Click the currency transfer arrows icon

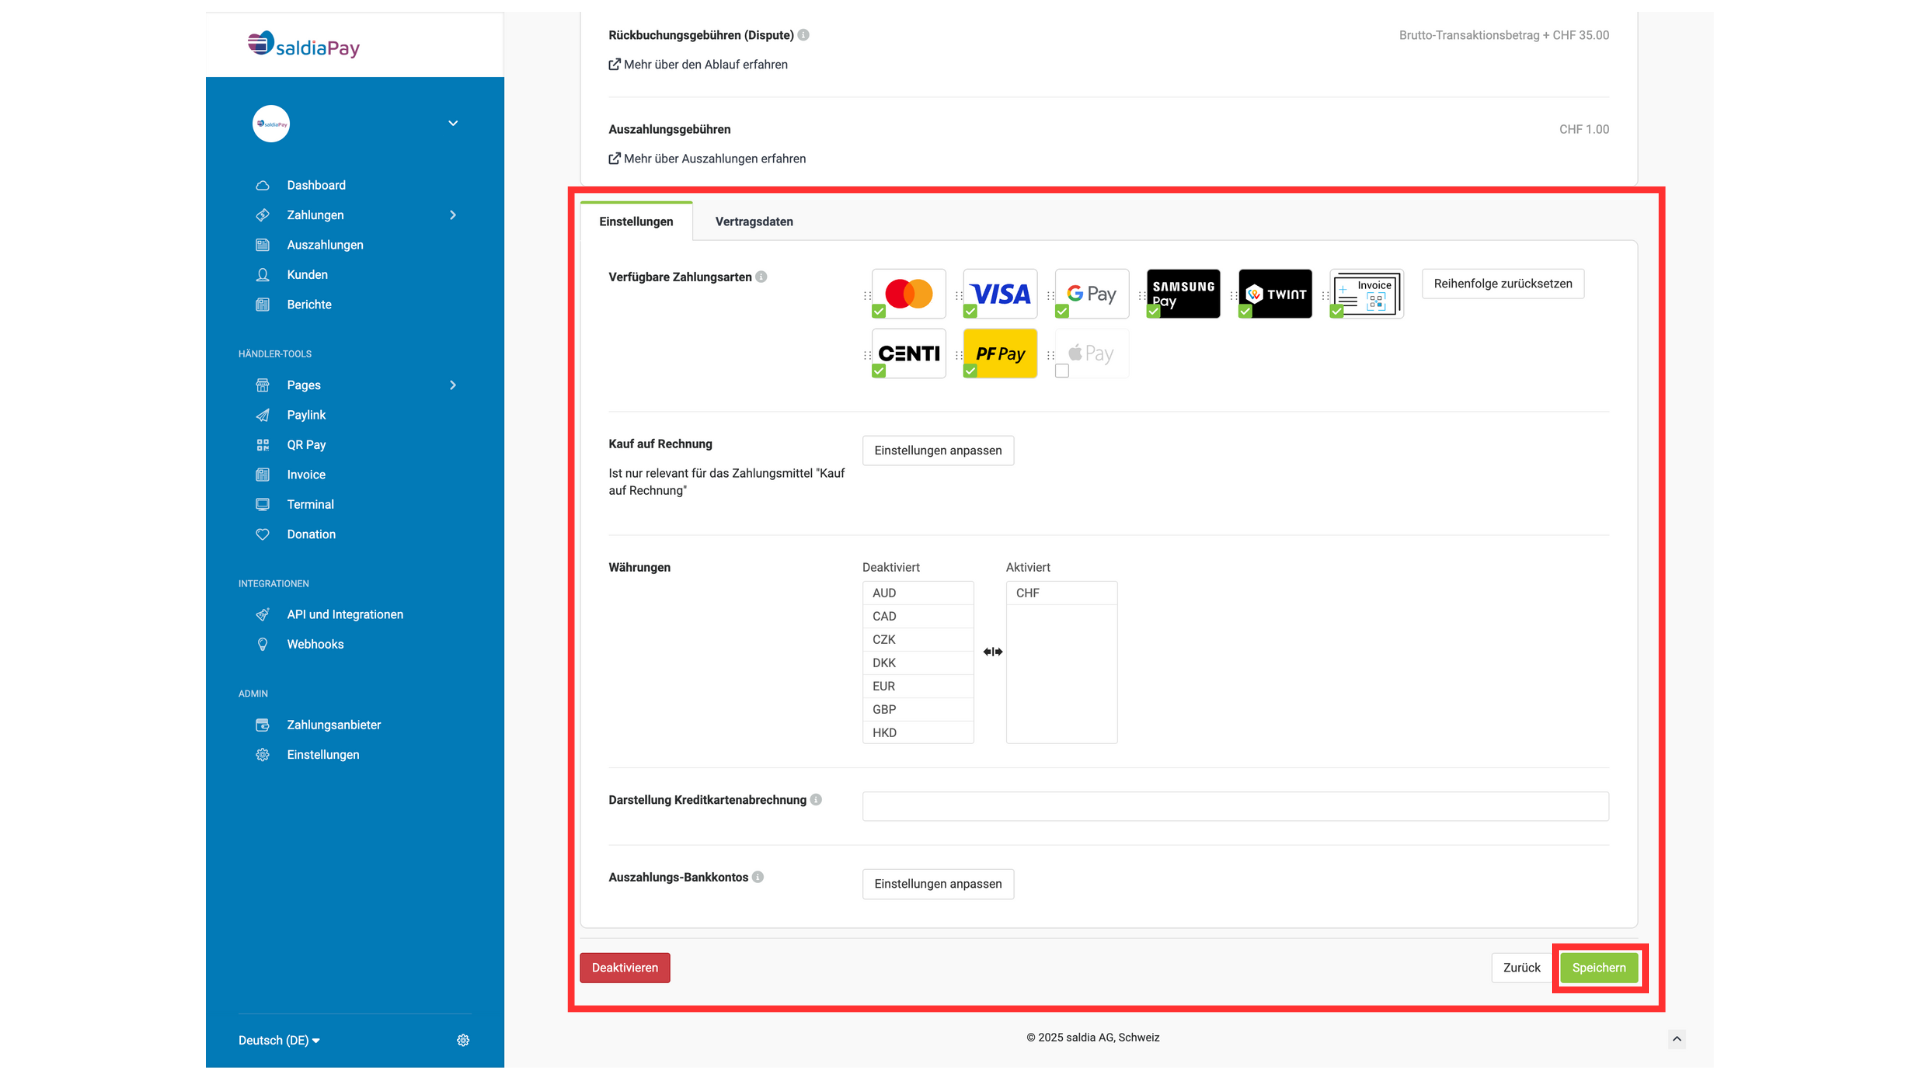pyautogui.click(x=992, y=652)
